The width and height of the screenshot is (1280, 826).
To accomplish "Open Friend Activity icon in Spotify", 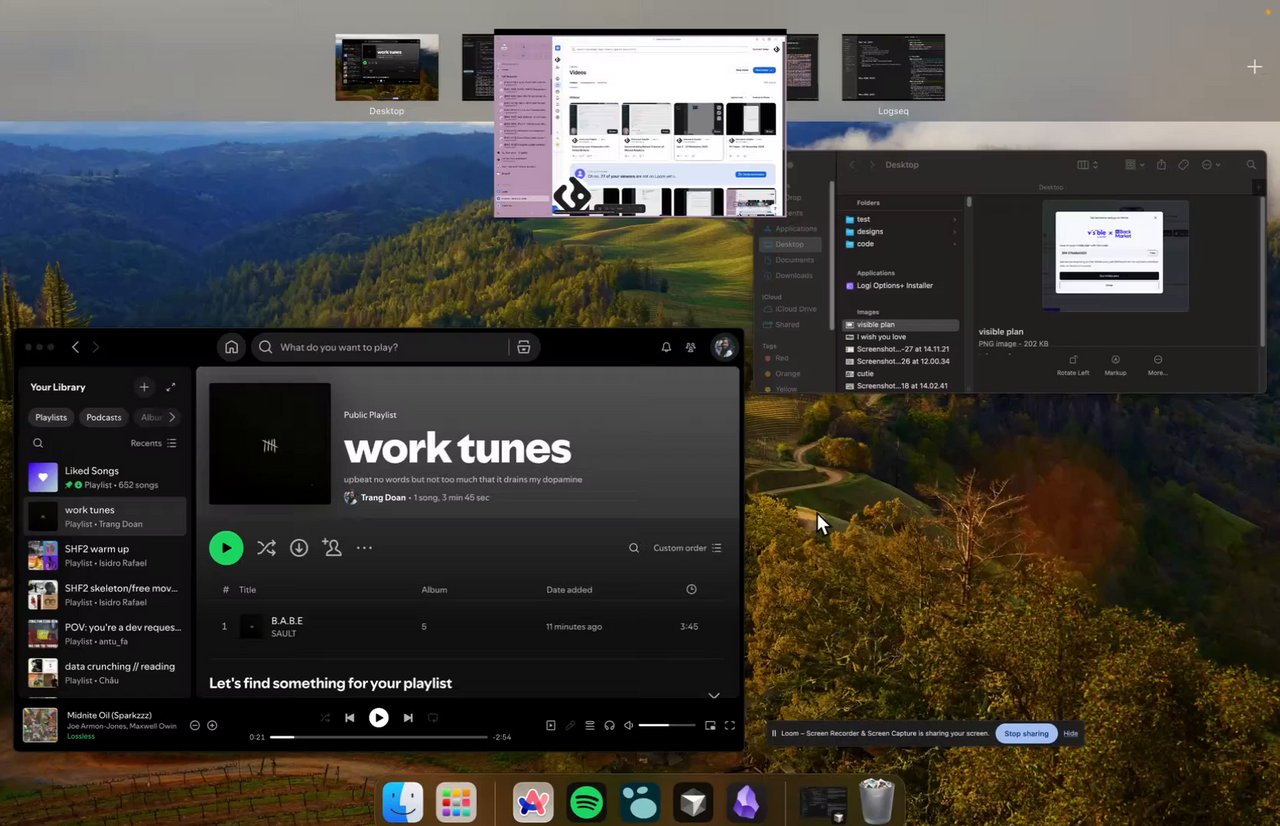I will tap(690, 347).
